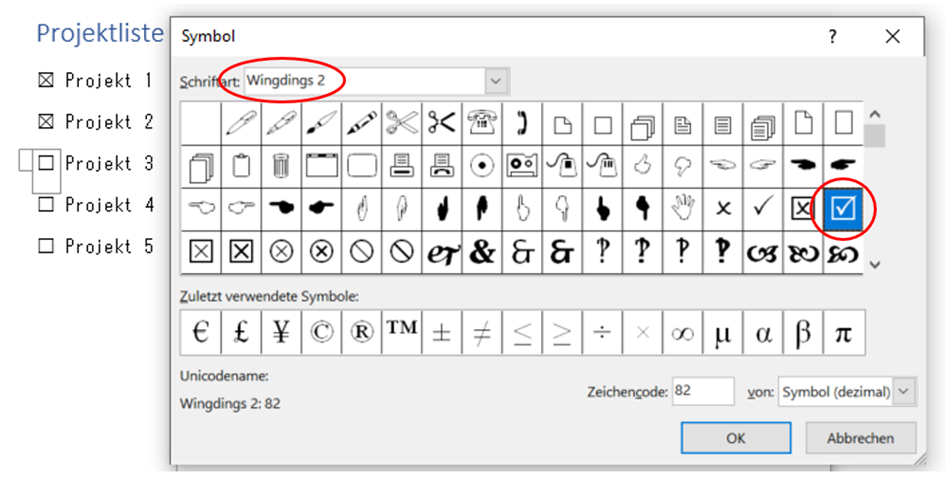Check the Projekt 4 checkbox
The height and width of the screenshot is (479, 945).
[46, 205]
